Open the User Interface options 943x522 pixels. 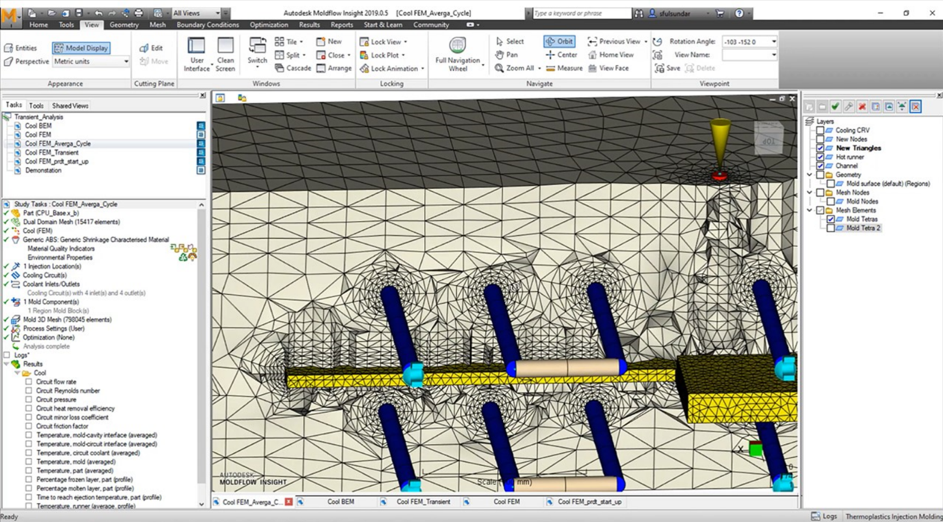[x=197, y=55]
